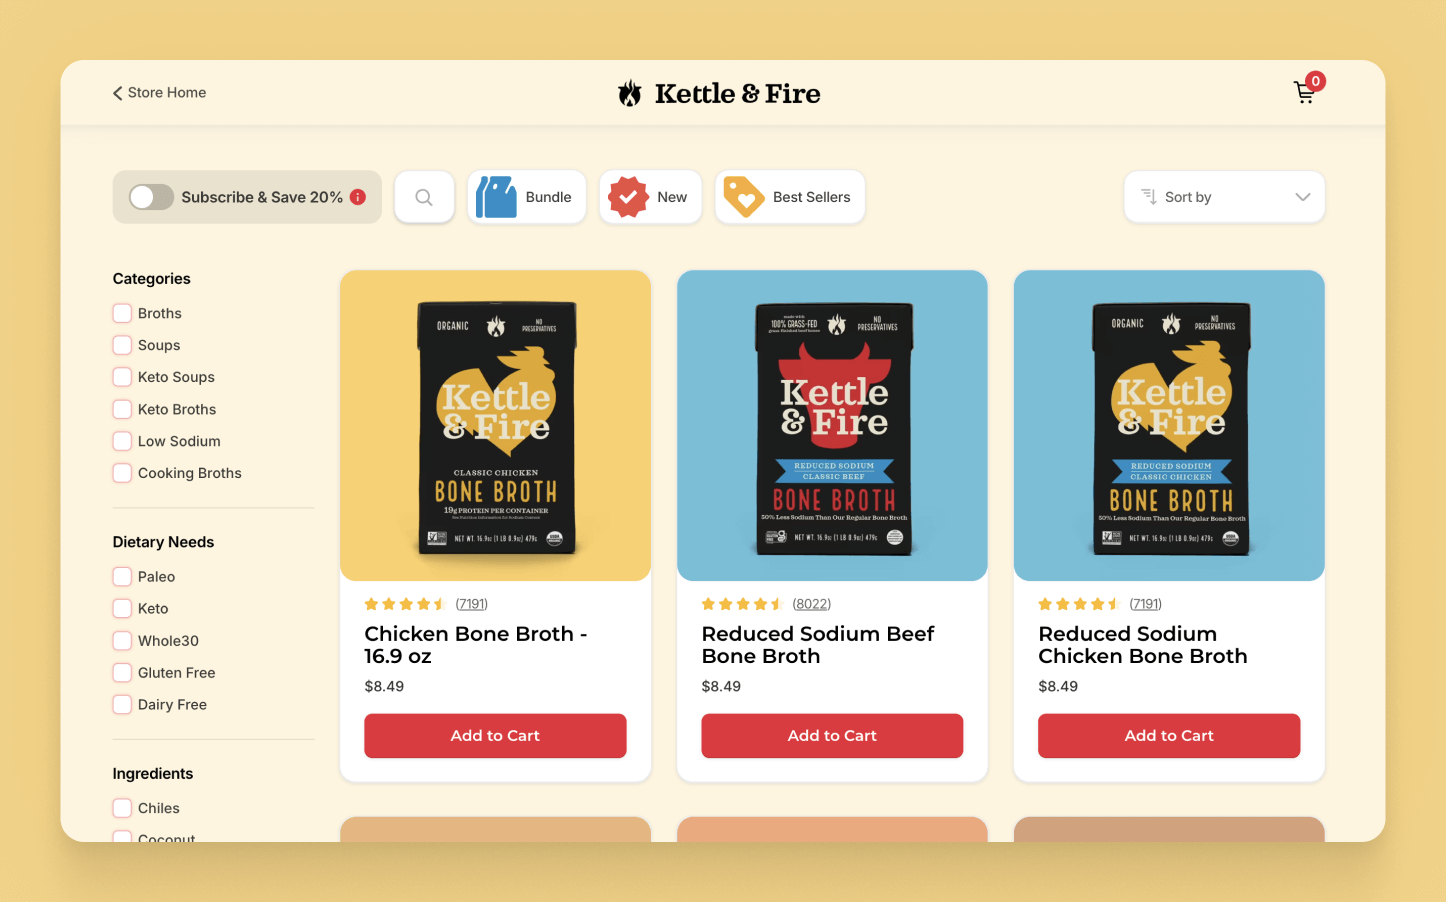
Task: Toggle the Subscribe & Save 20% switch
Action: [151, 197]
